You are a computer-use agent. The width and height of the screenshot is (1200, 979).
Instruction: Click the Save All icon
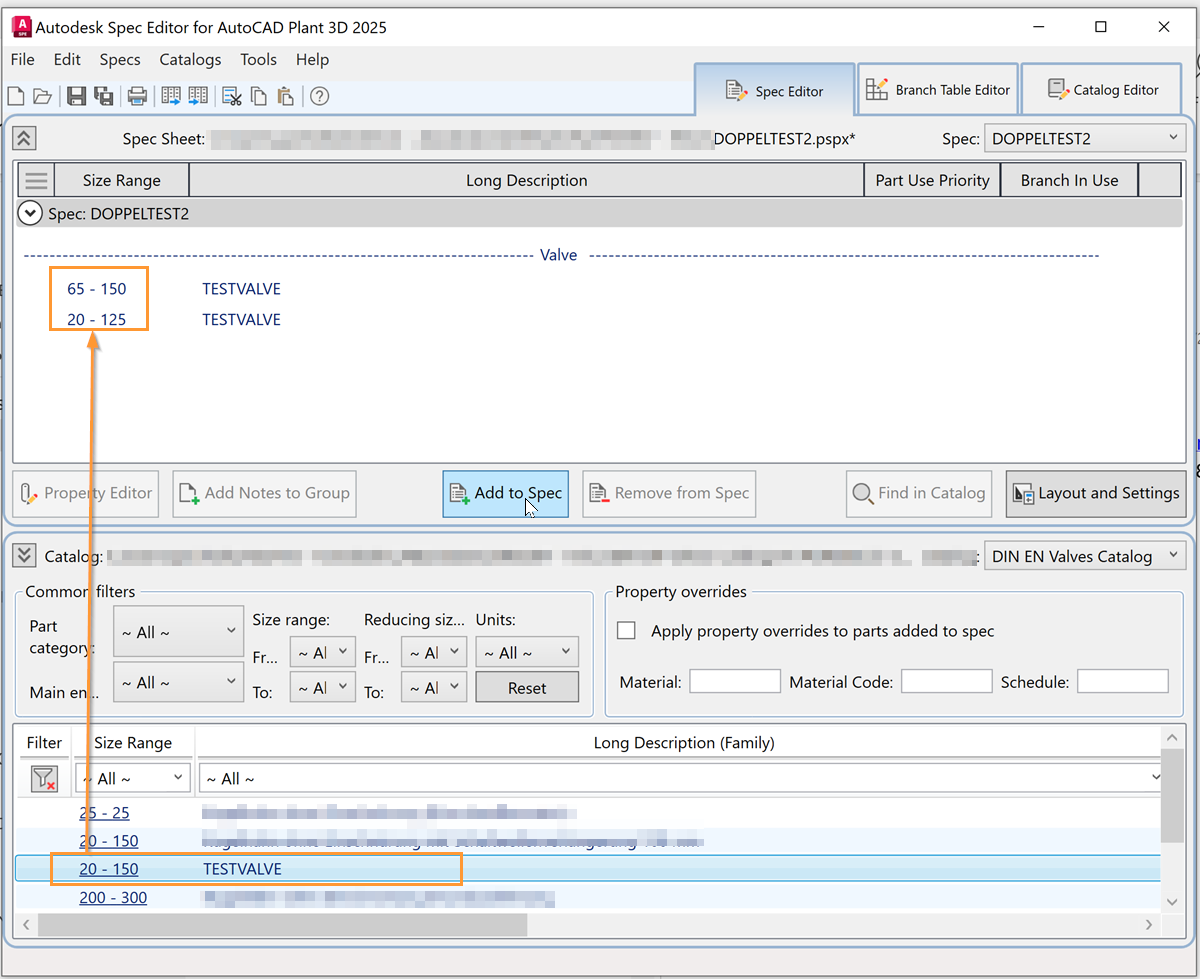[x=103, y=96]
